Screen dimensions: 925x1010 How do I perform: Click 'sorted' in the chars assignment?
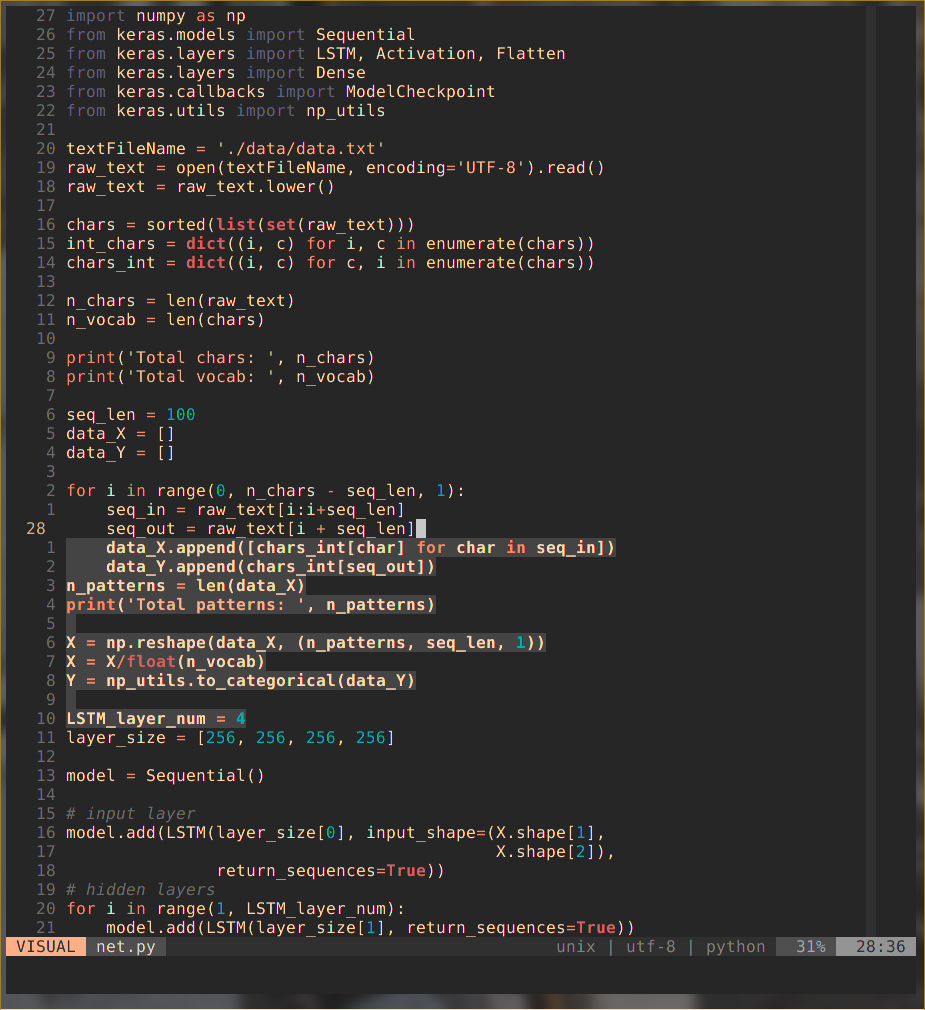tap(176, 225)
